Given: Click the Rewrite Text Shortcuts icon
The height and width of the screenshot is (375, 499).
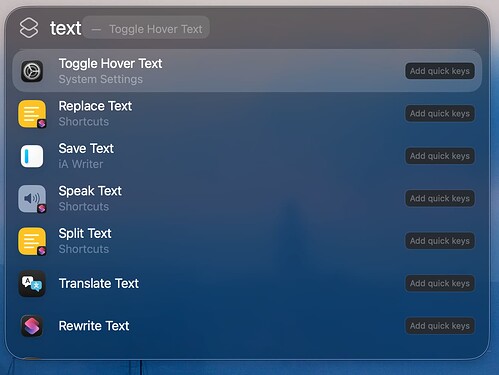Looking at the screenshot, I should 32,326.
